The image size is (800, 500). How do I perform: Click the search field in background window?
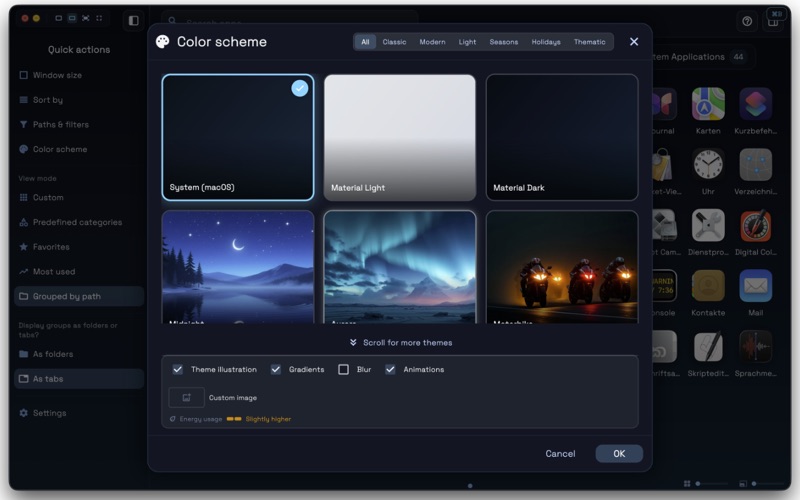tap(290, 20)
